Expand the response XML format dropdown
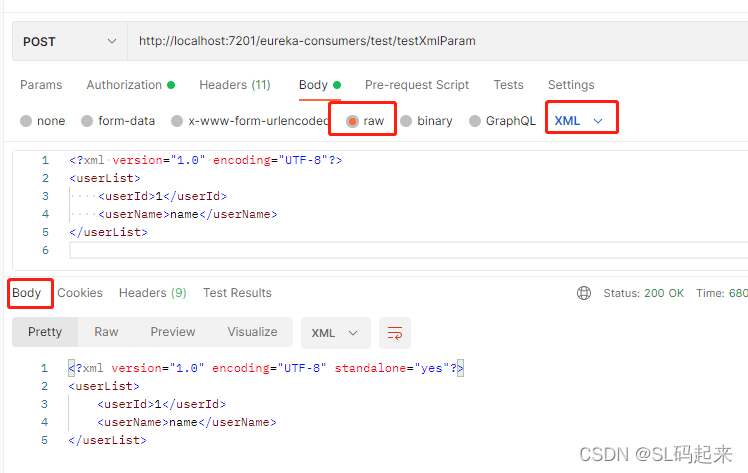The height and width of the screenshot is (473, 748). click(x=335, y=332)
